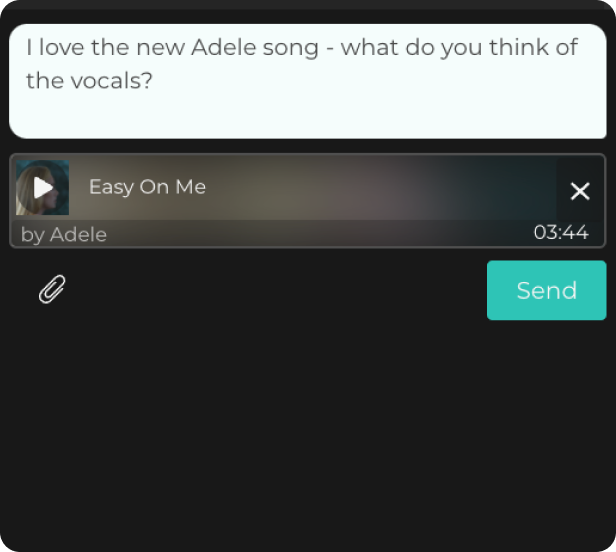Send the message
The width and height of the screenshot is (616, 552).
click(546, 290)
